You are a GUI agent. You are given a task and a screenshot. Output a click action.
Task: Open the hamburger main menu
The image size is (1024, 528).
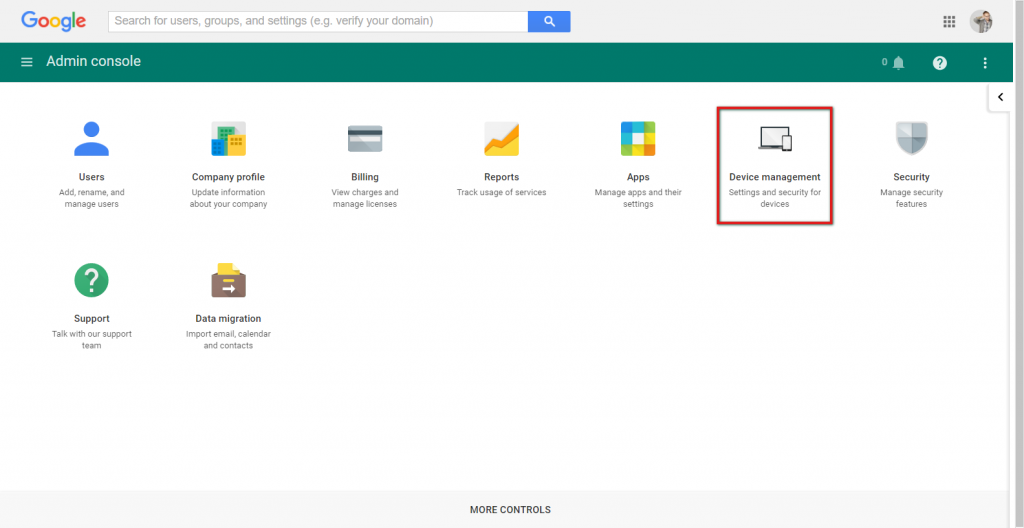[x=27, y=62]
